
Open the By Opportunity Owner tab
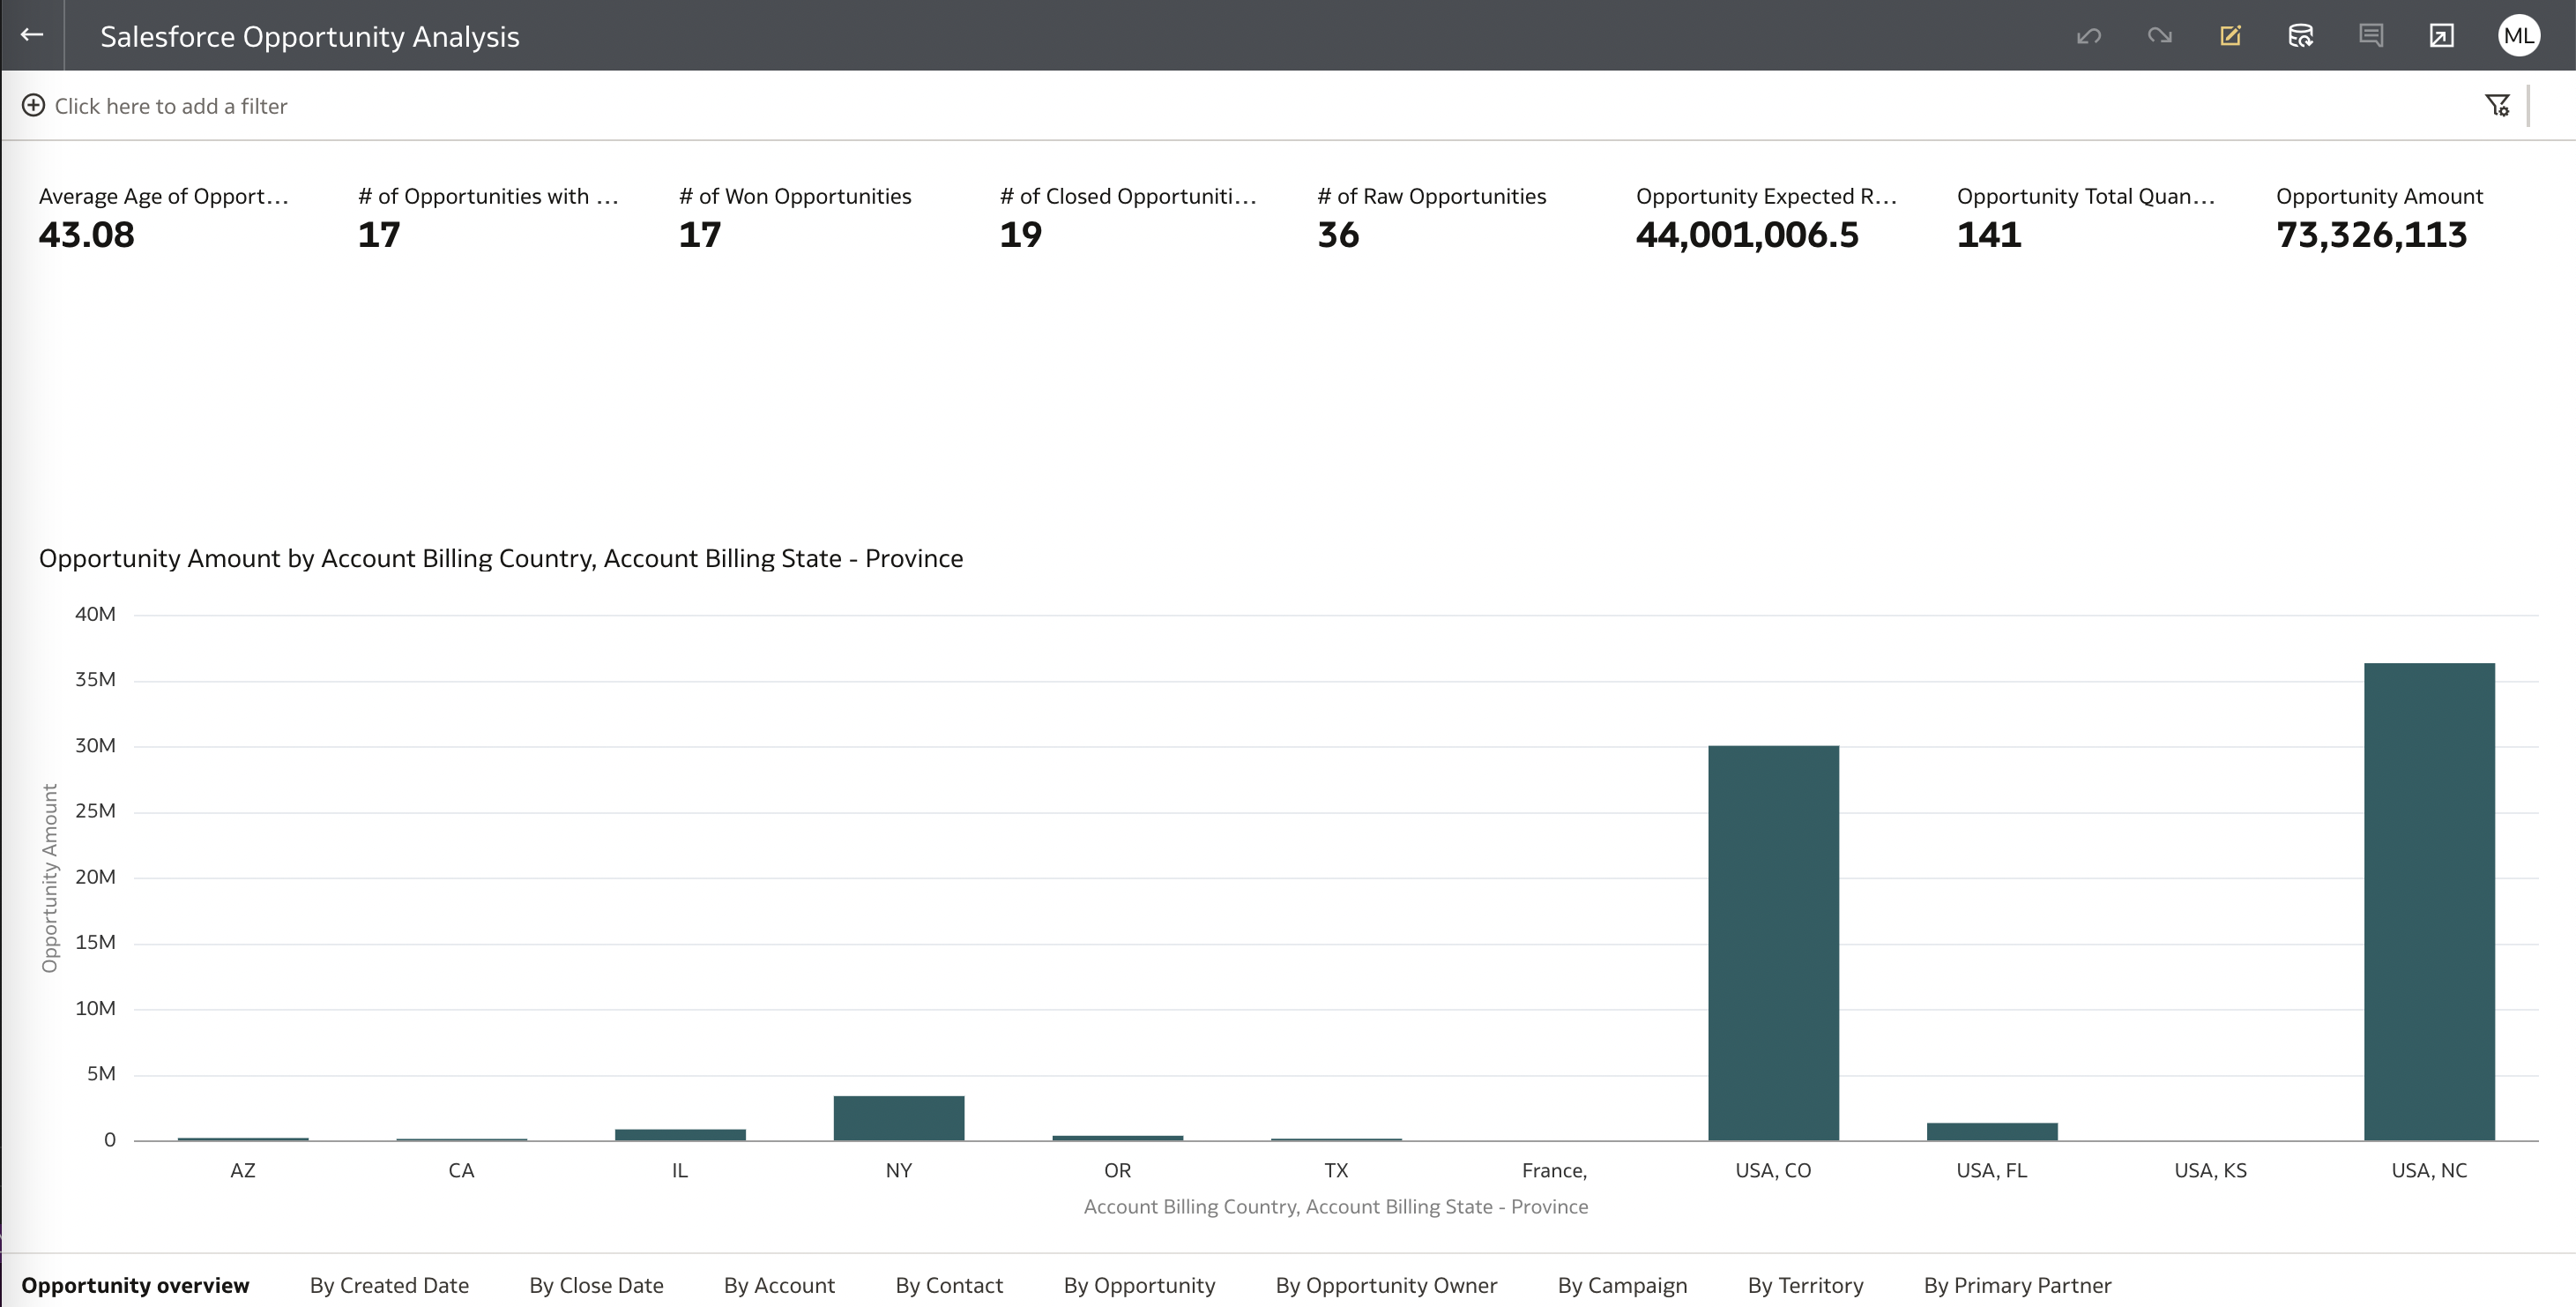click(x=1386, y=1285)
